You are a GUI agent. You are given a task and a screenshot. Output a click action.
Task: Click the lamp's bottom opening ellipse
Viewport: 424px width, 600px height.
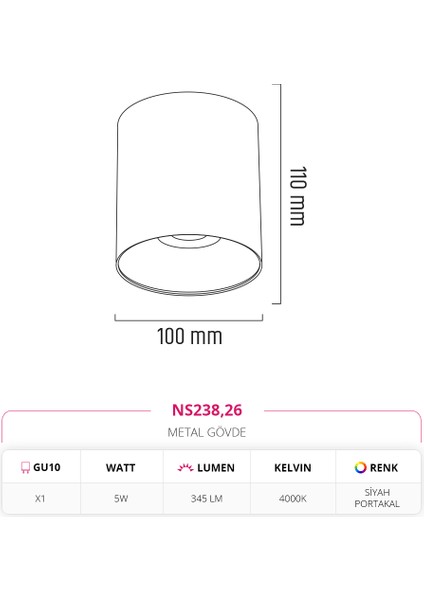[189, 265]
